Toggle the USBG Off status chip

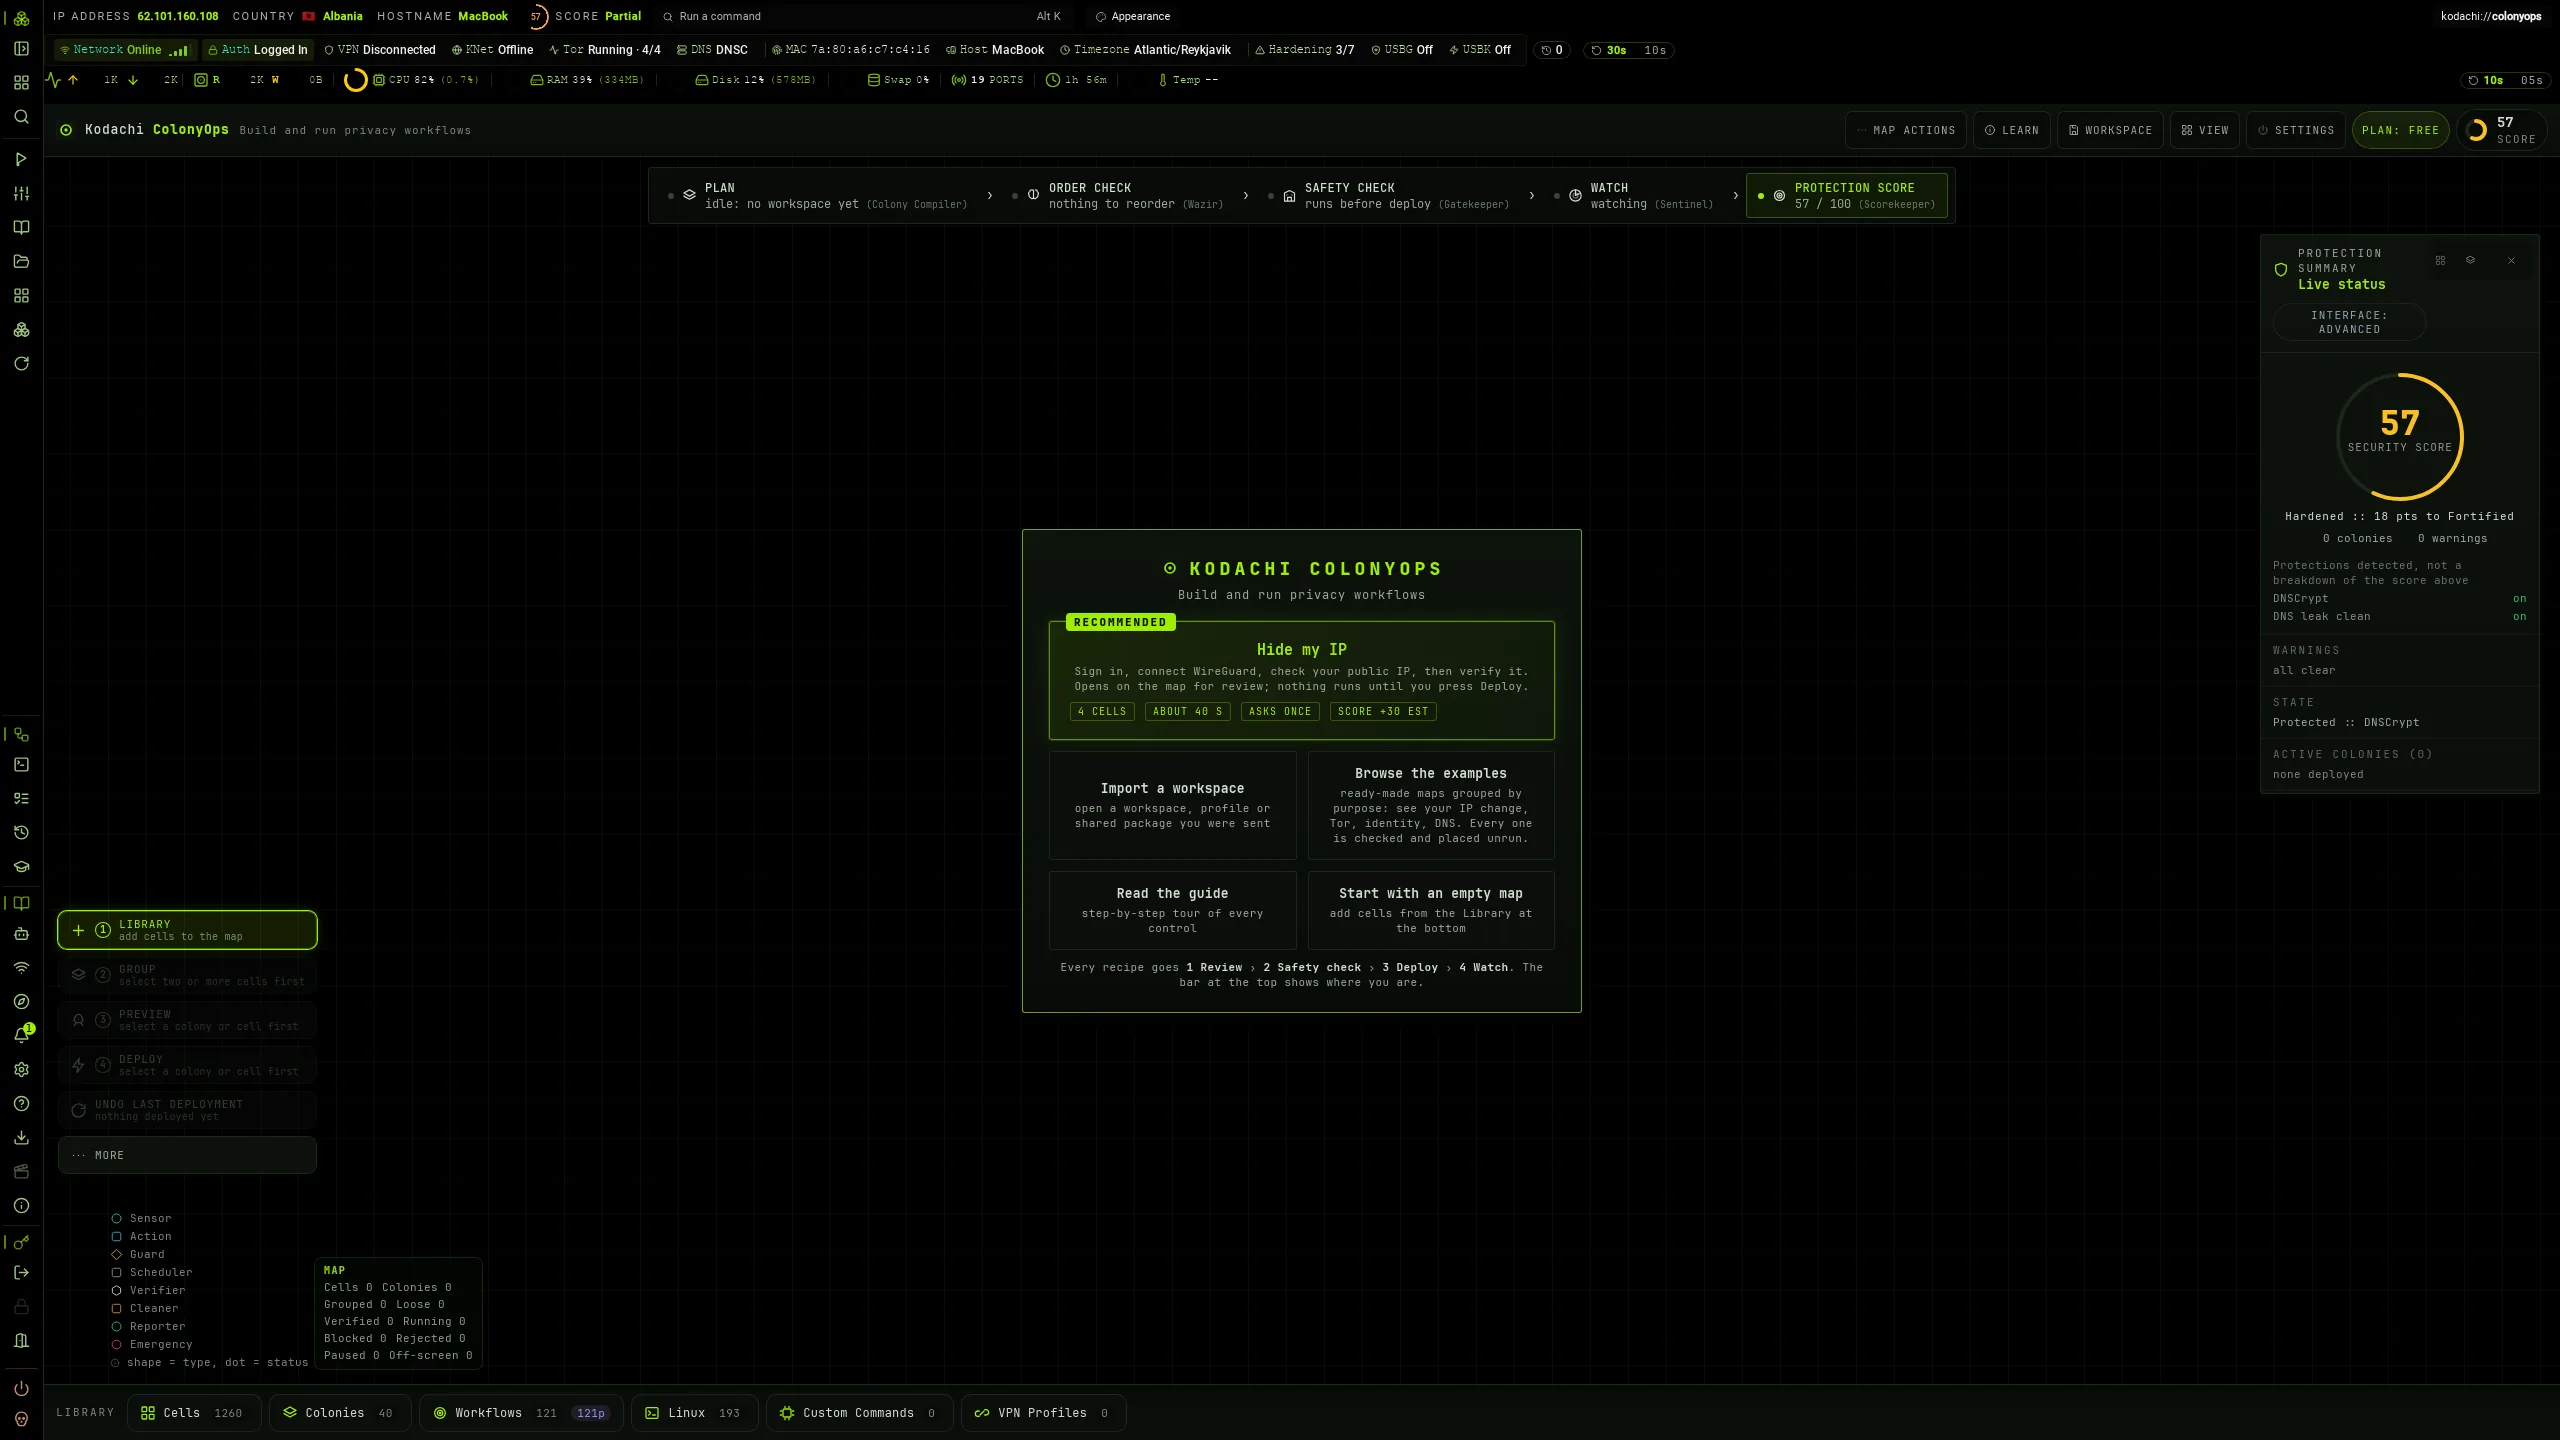1401,50
